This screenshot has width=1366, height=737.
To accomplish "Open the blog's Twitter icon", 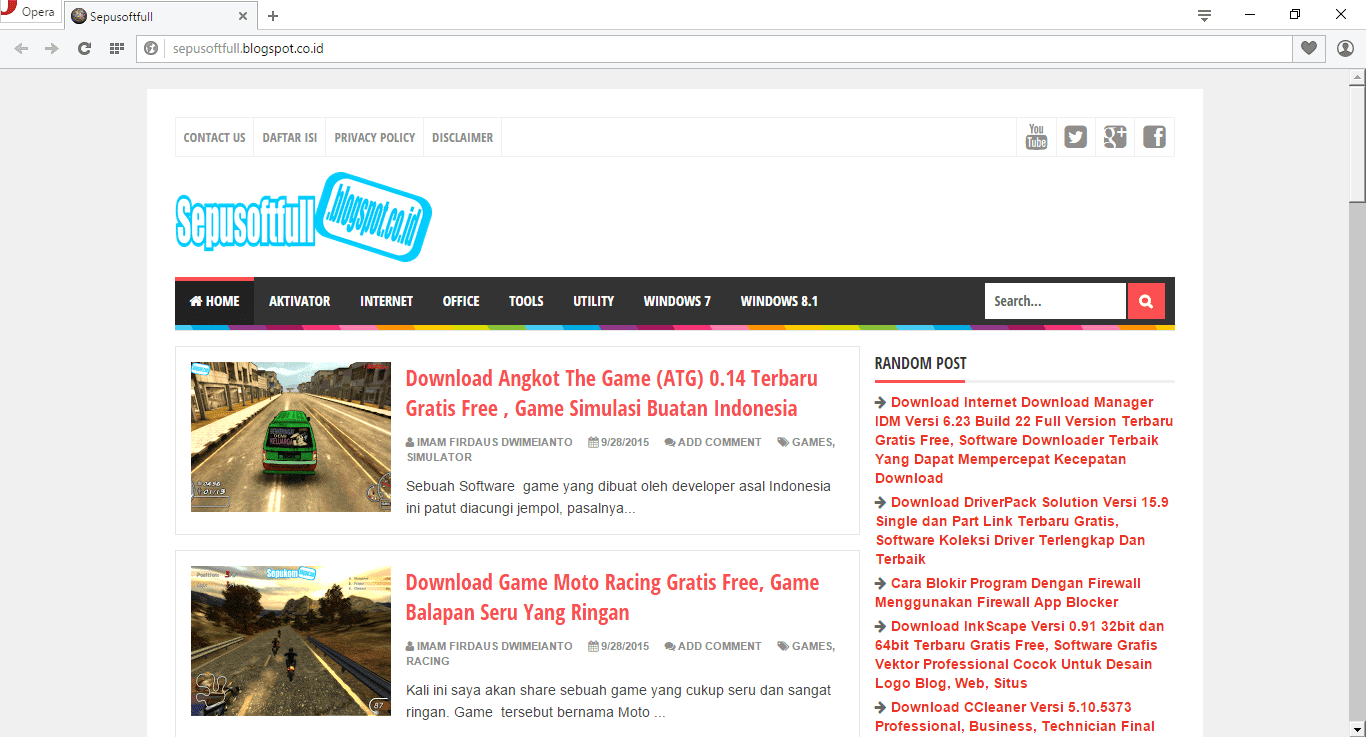I will pyautogui.click(x=1075, y=137).
